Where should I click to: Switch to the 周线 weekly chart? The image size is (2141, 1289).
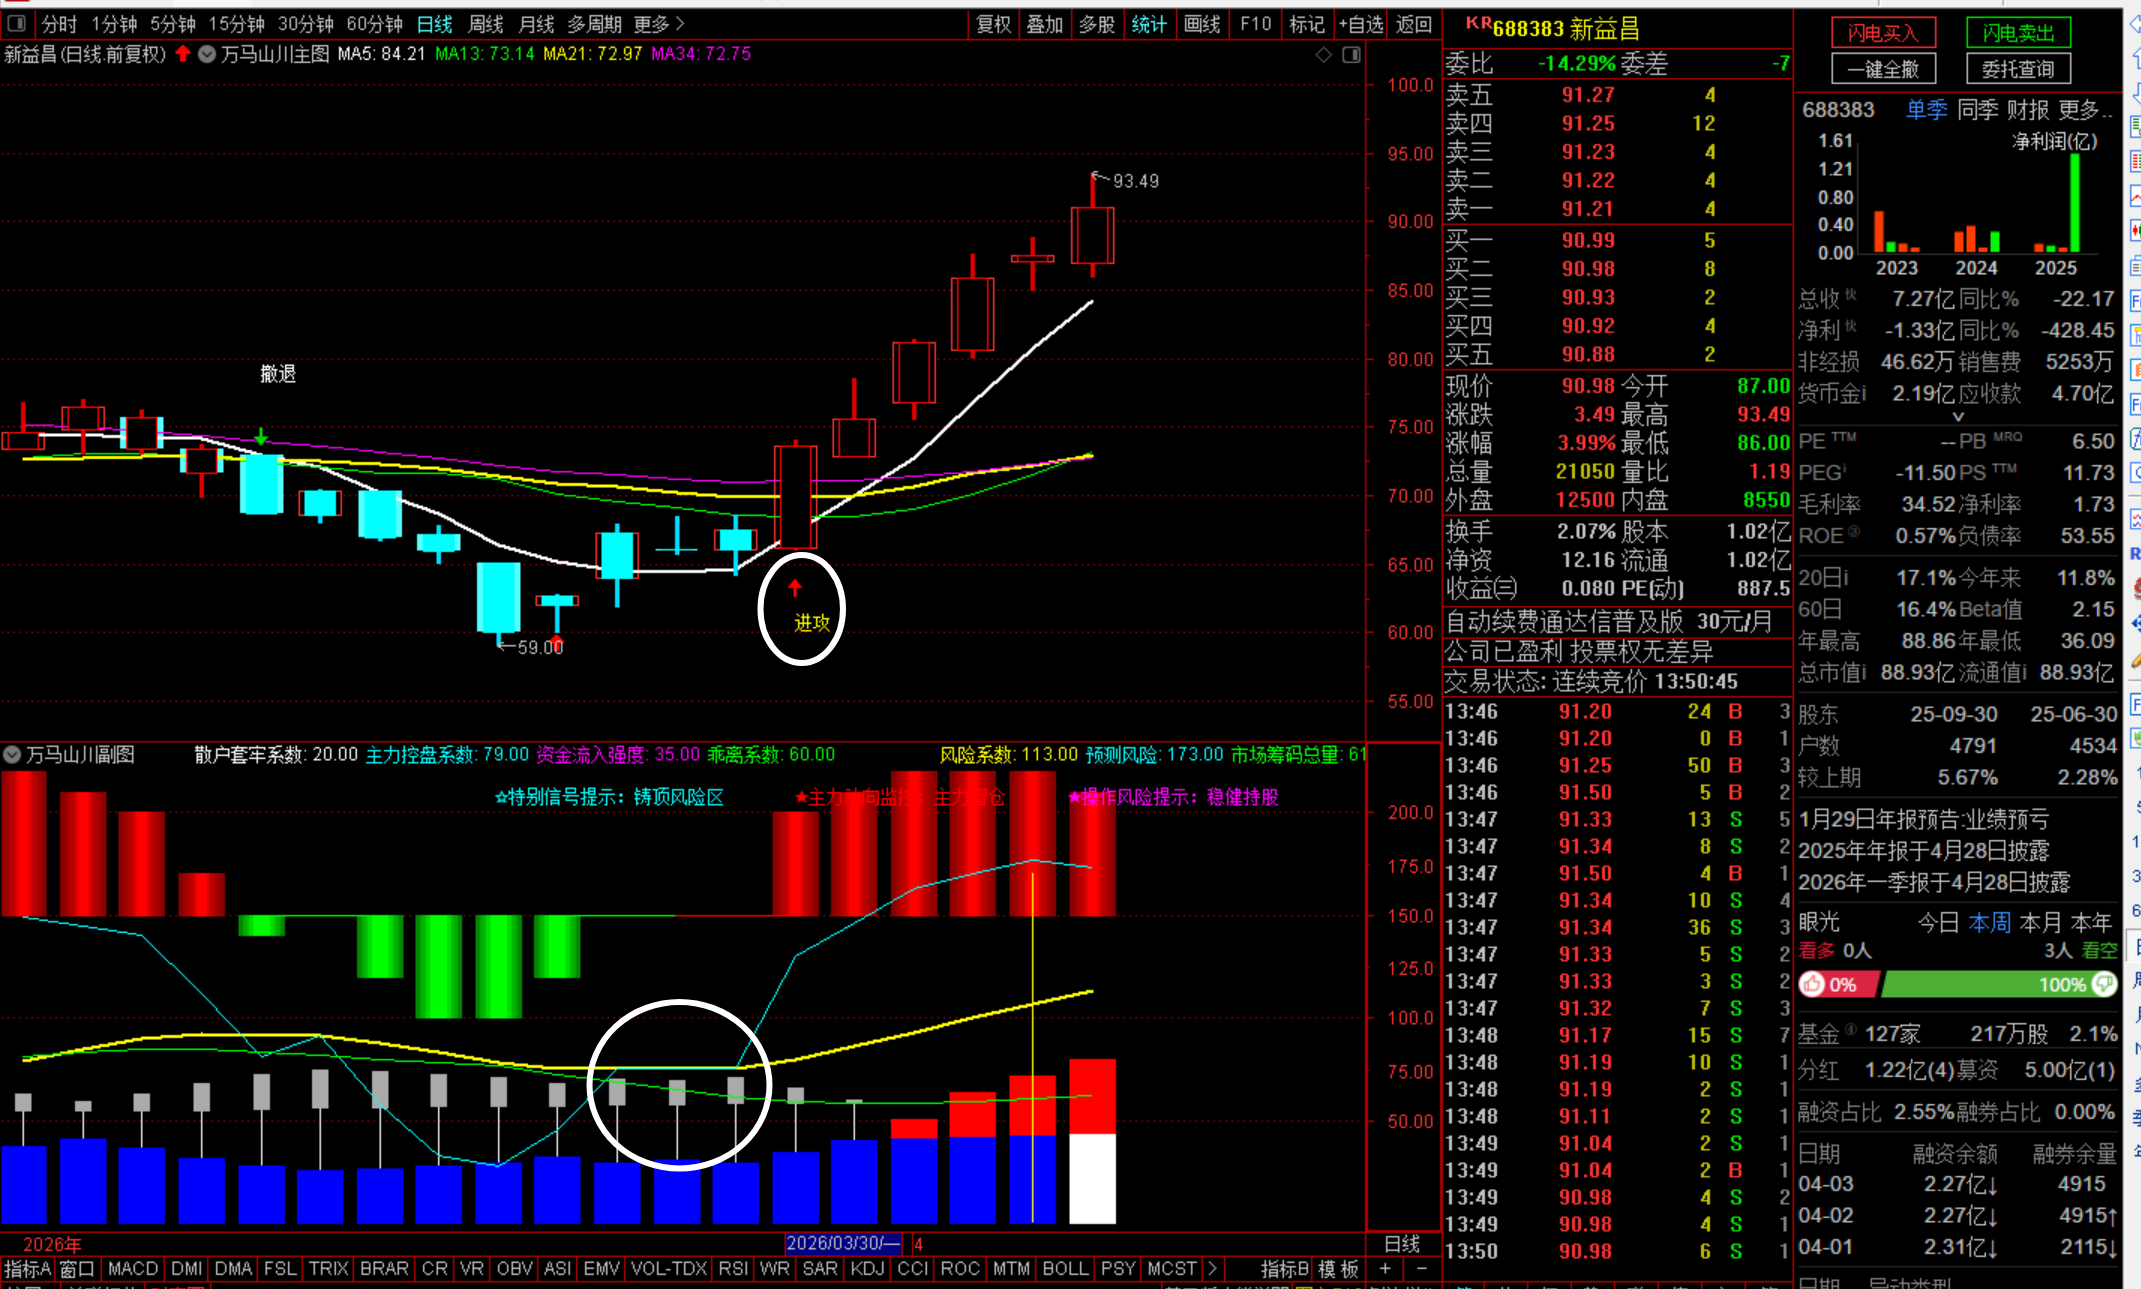[x=486, y=23]
